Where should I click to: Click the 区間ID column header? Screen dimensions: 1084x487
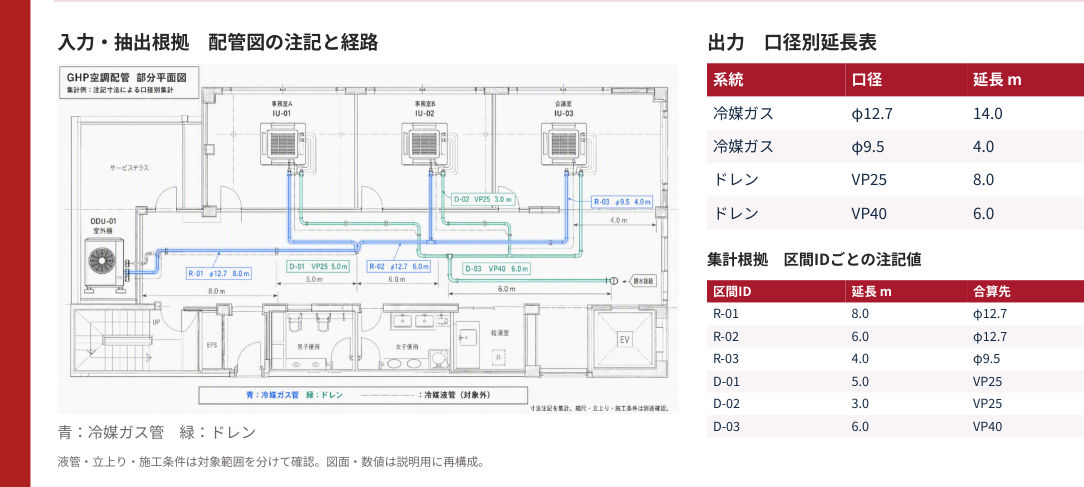(x=732, y=291)
